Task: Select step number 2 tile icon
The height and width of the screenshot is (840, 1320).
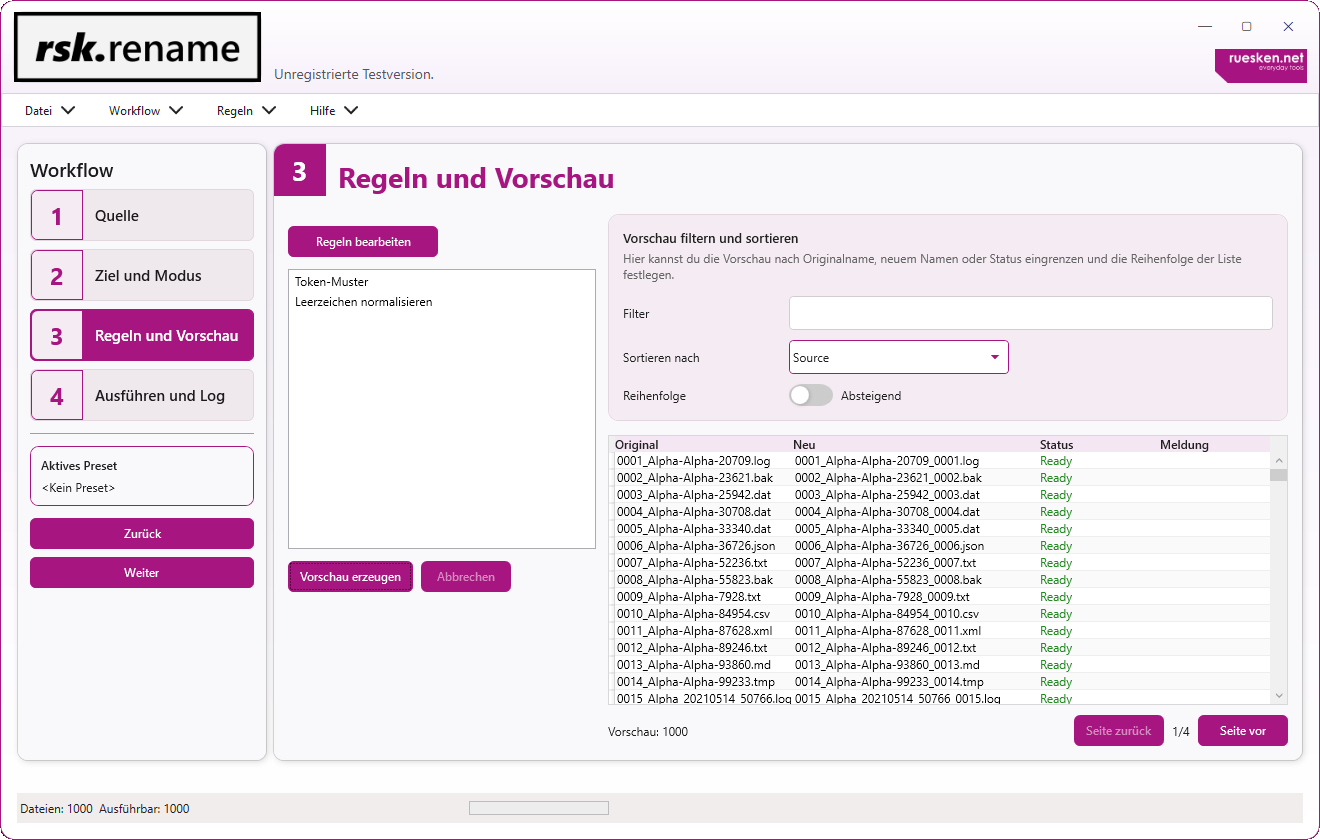Action: click(x=57, y=276)
